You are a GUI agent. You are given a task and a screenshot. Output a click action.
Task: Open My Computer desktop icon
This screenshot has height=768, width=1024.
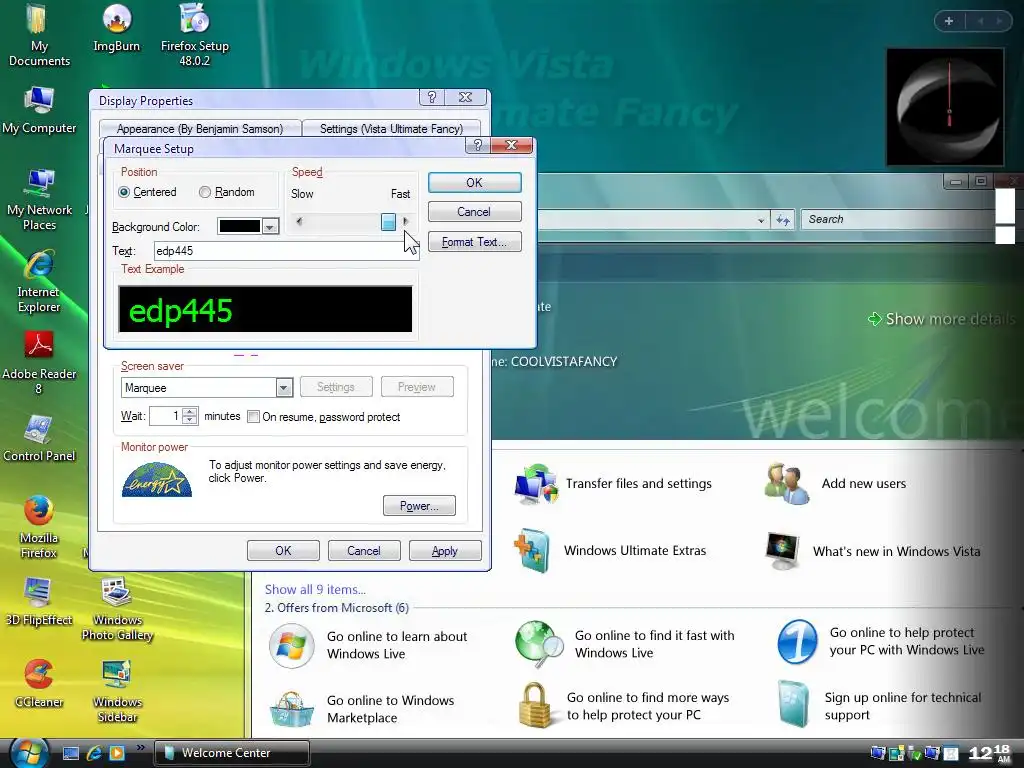[39, 110]
